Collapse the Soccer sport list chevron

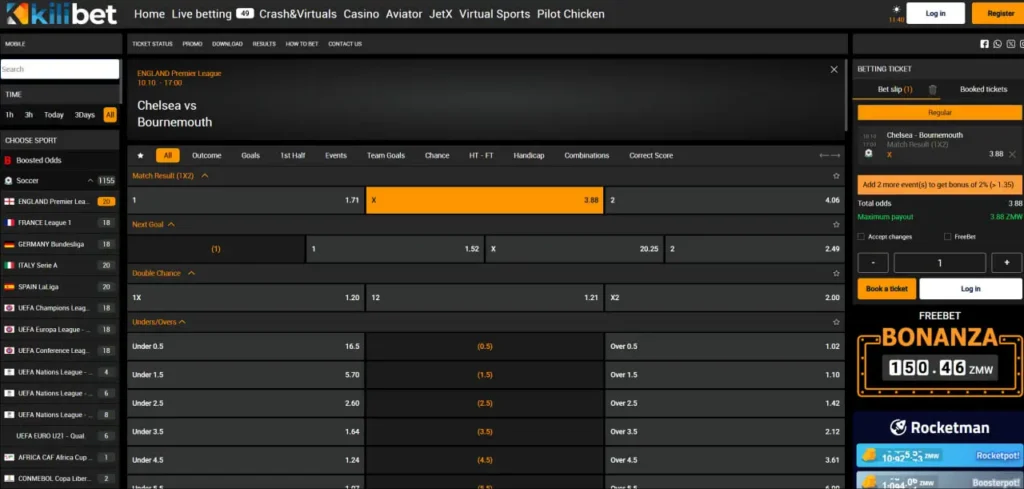click(90, 180)
